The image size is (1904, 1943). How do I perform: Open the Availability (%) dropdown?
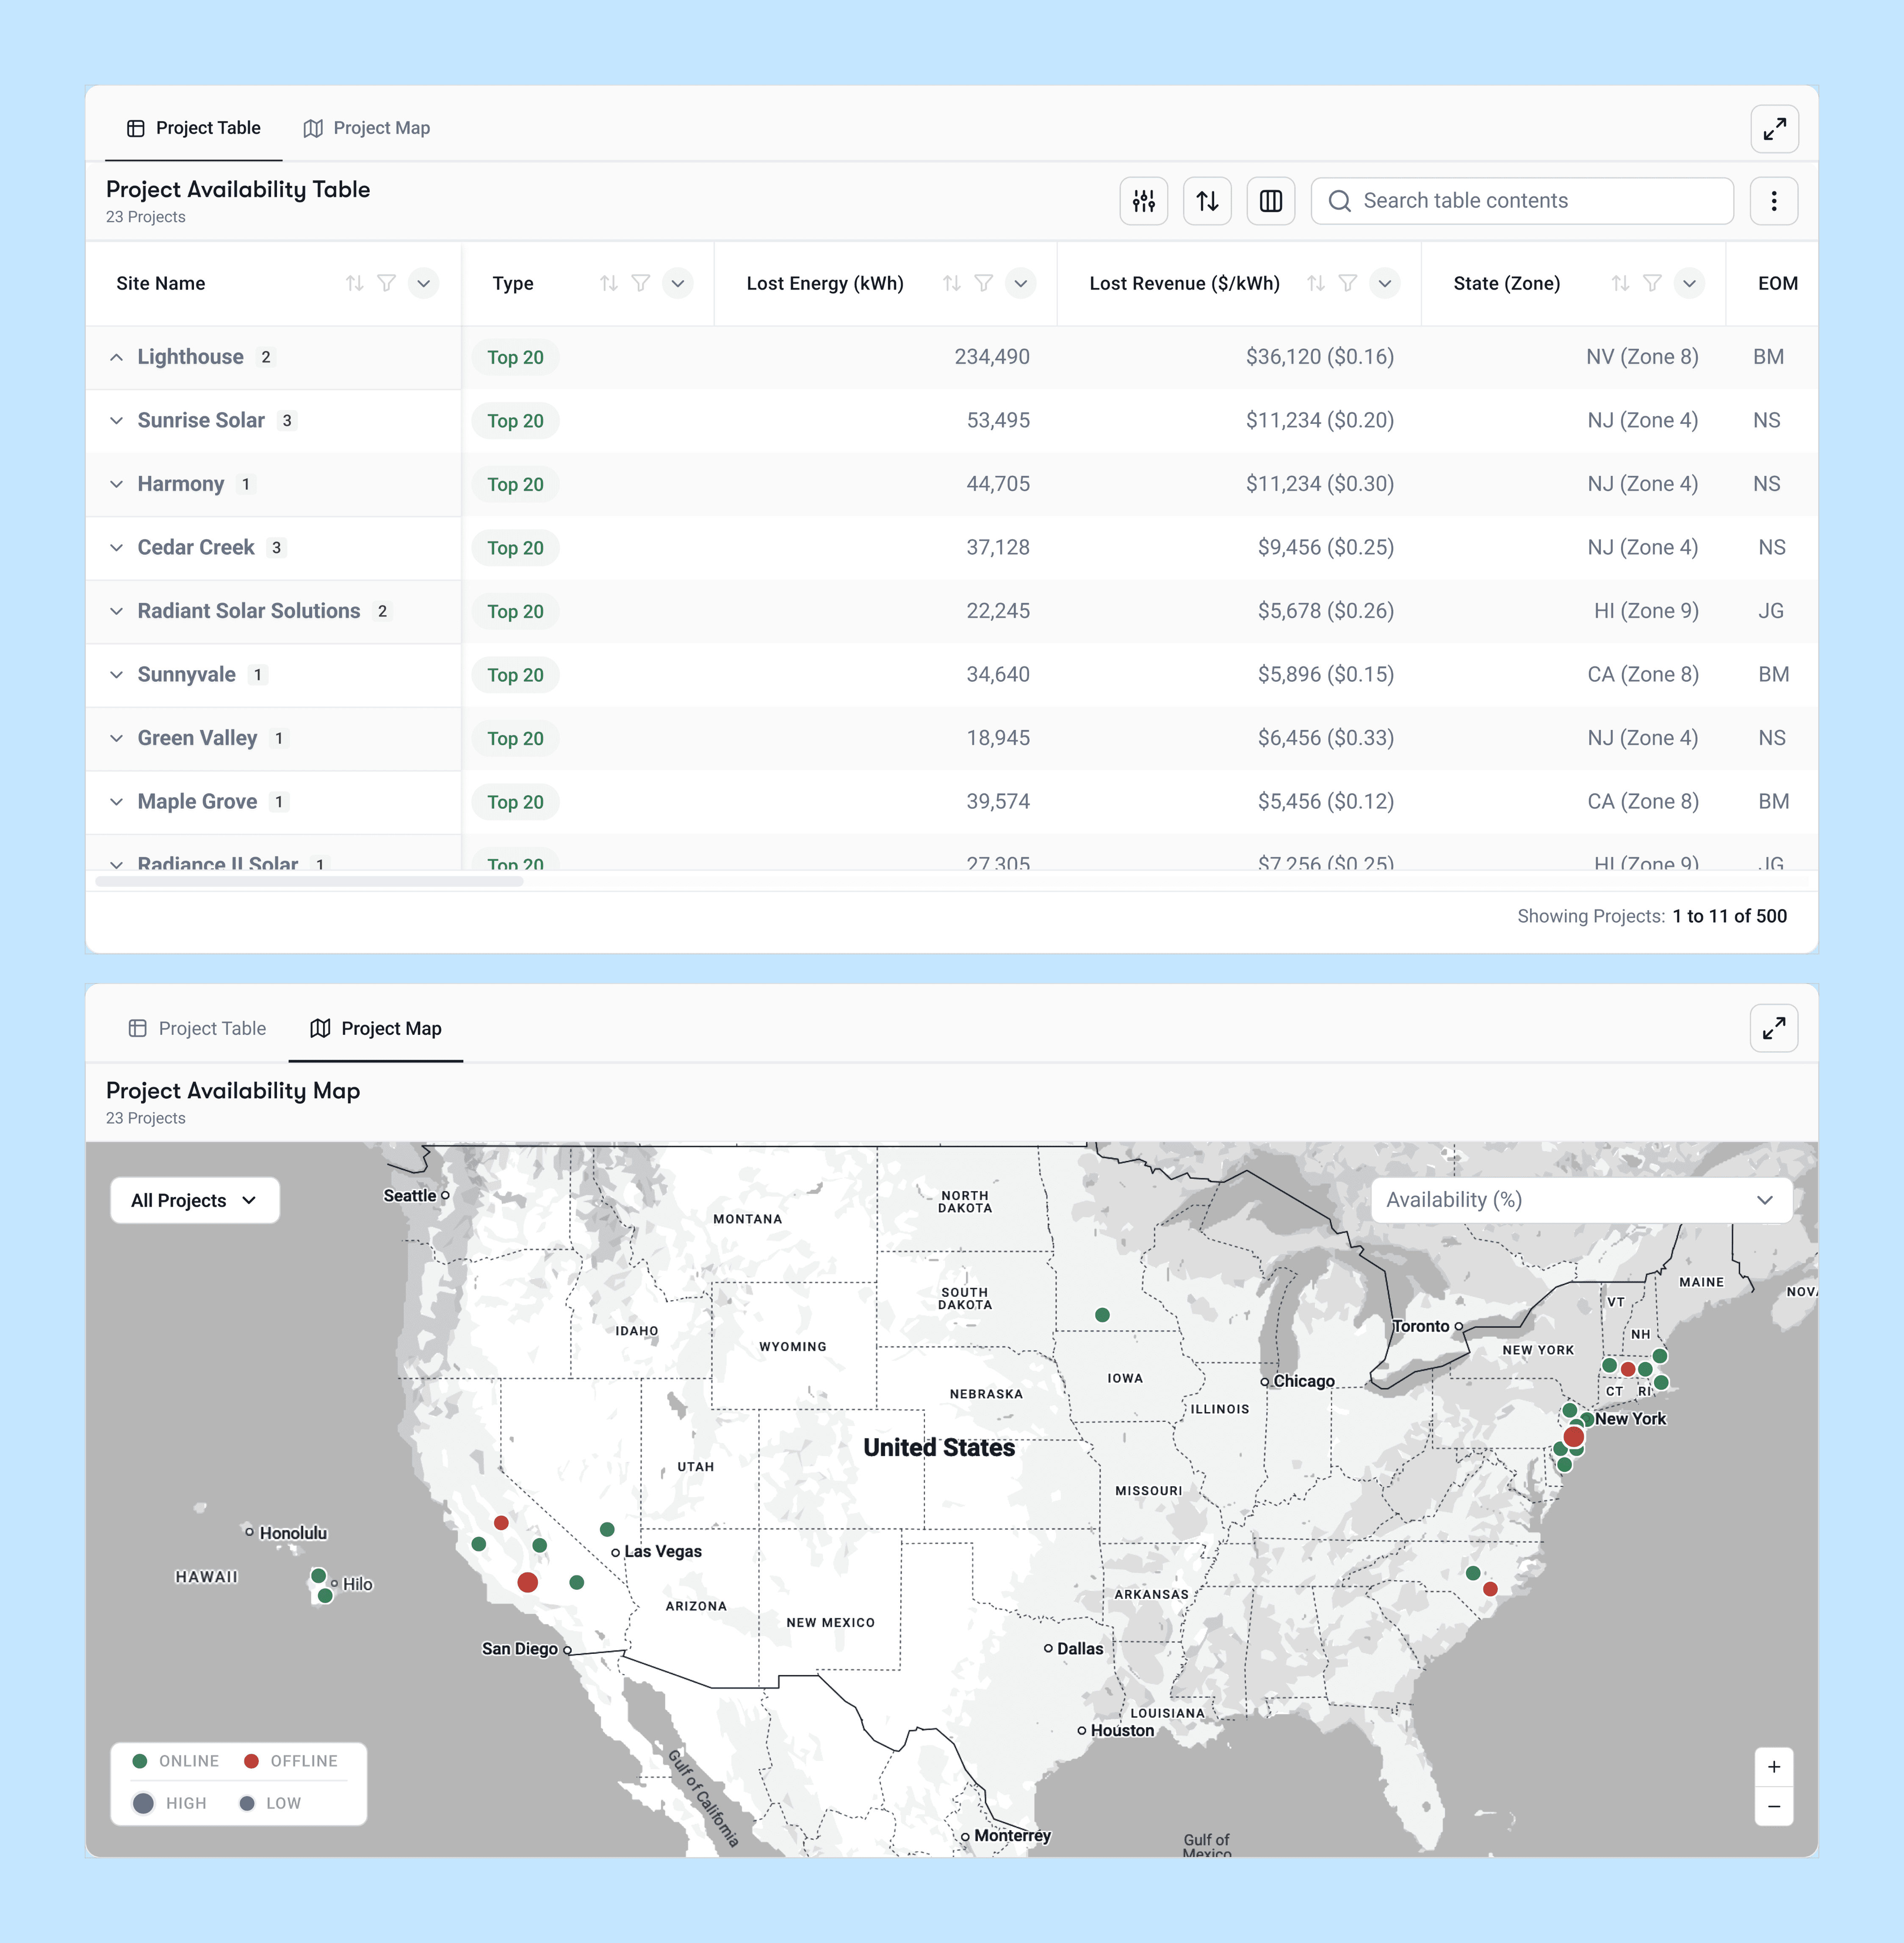point(1580,1200)
